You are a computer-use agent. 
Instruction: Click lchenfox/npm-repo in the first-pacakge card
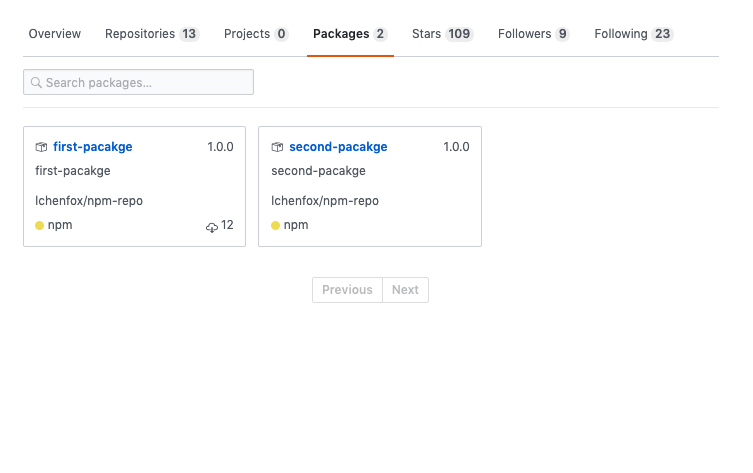[x=89, y=201]
